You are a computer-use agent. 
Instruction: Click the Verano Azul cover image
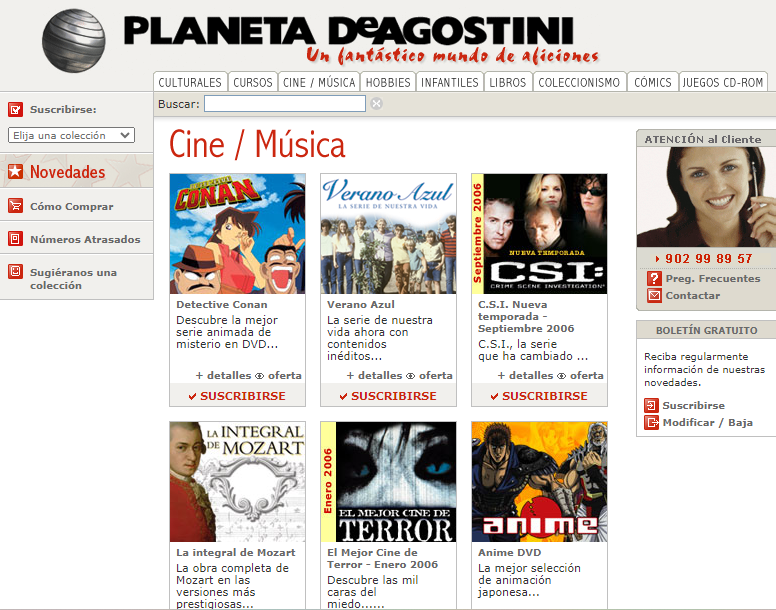point(388,234)
